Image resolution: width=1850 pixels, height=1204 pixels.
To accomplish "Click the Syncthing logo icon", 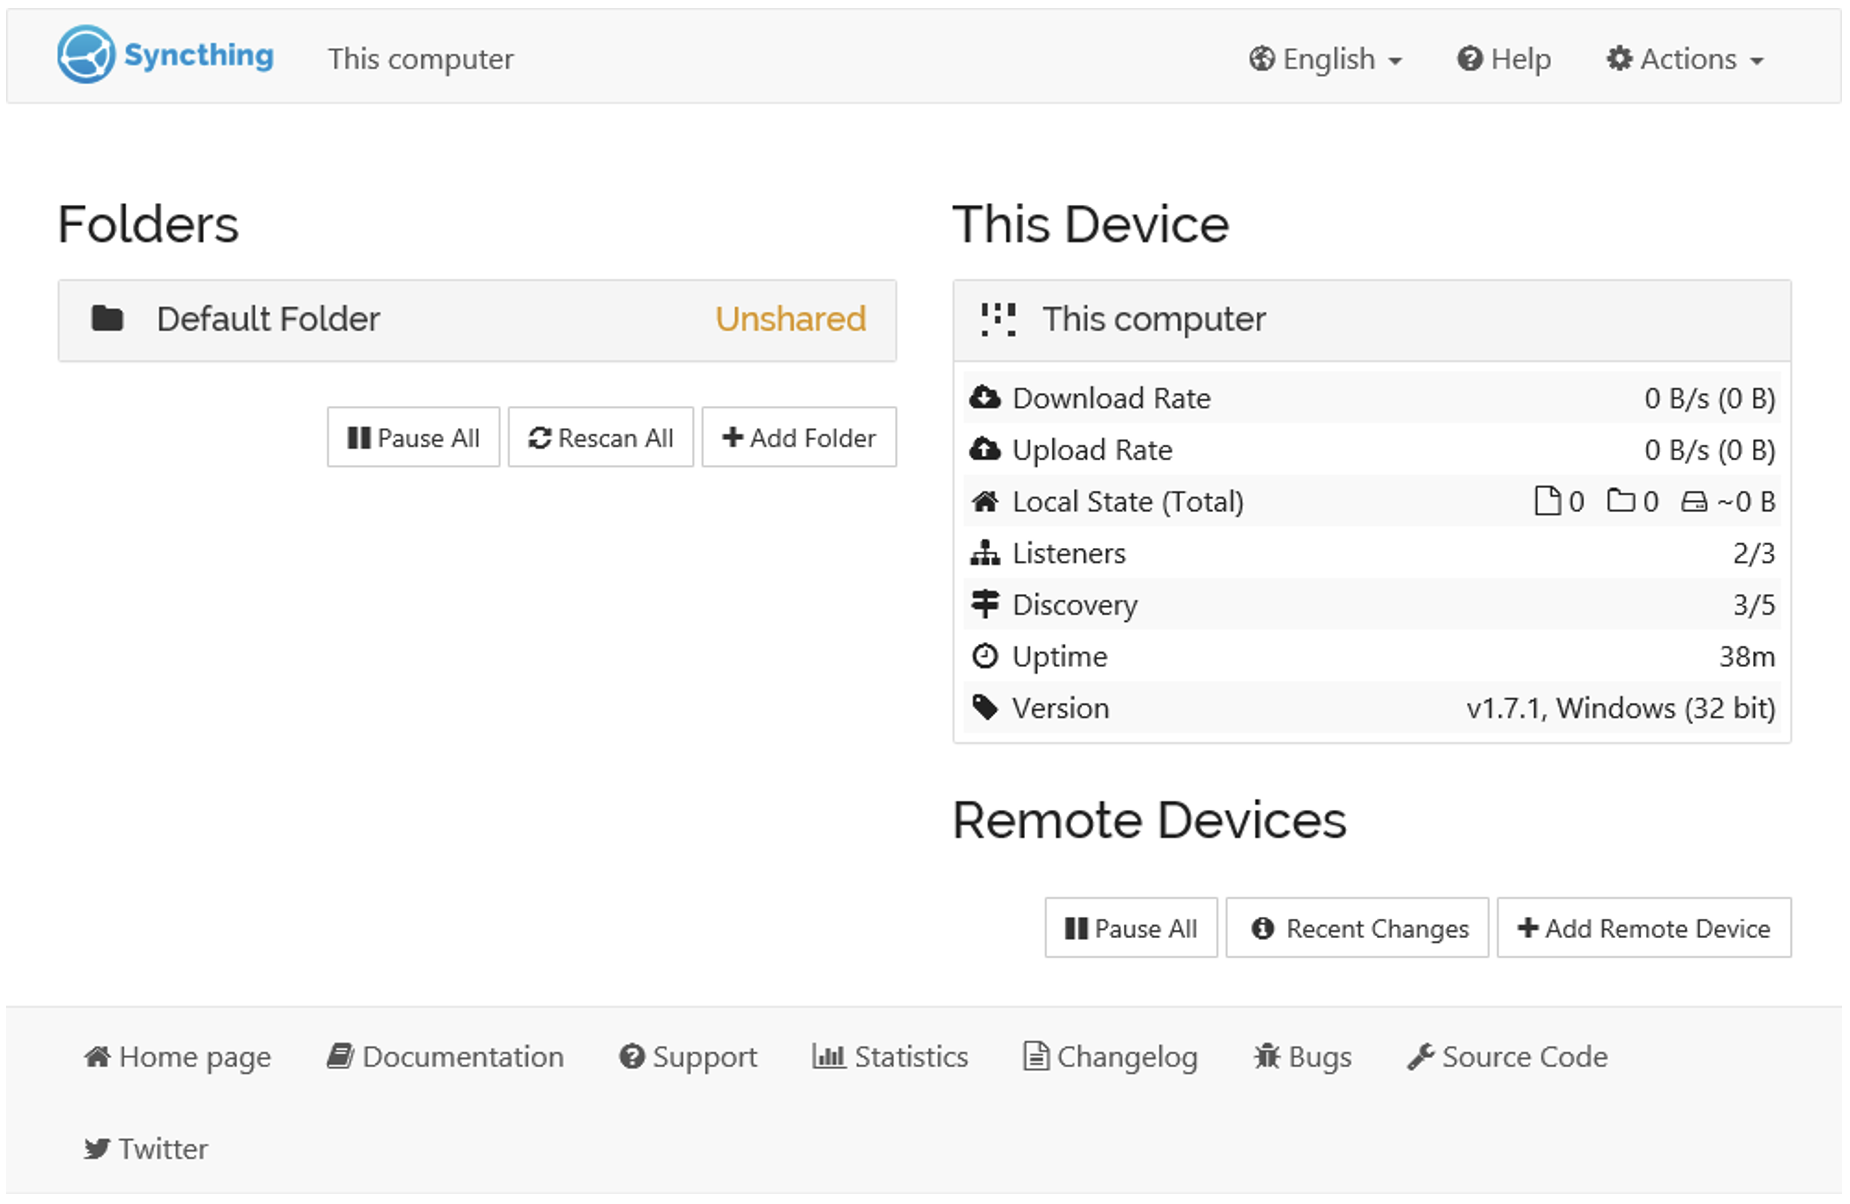I will (x=86, y=55).
